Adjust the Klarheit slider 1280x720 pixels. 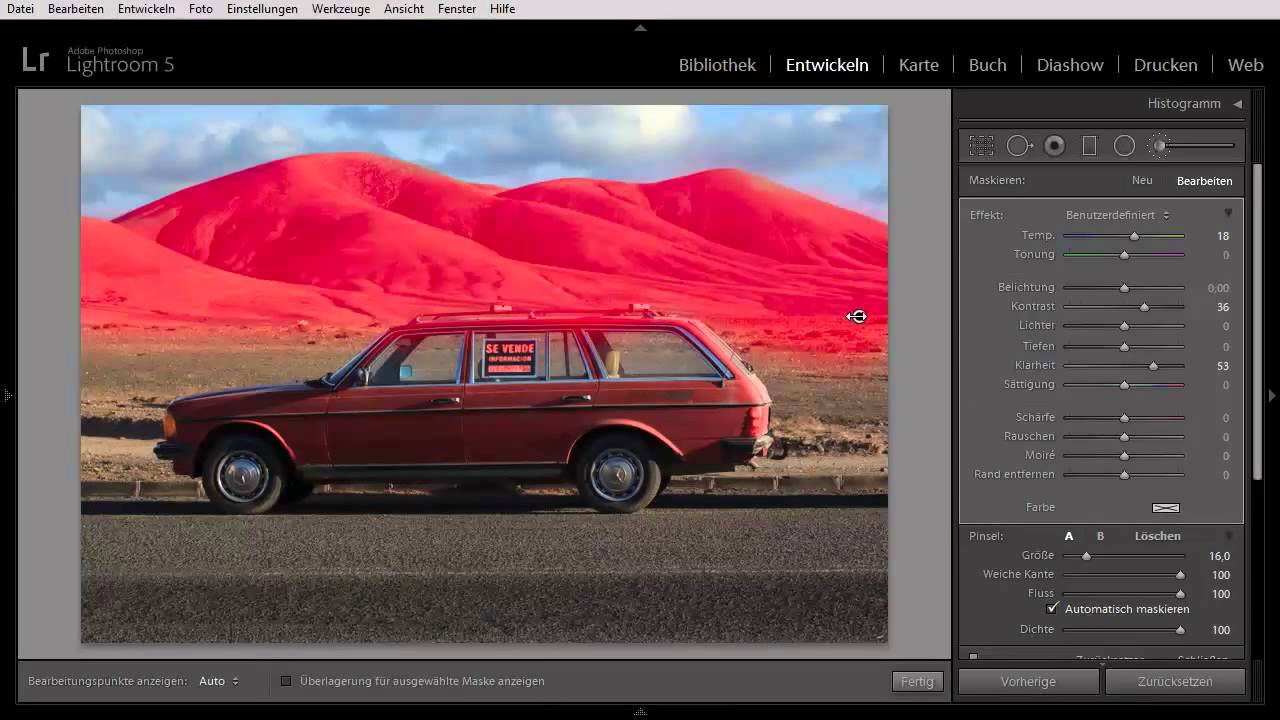click(x=1153, y=366)
